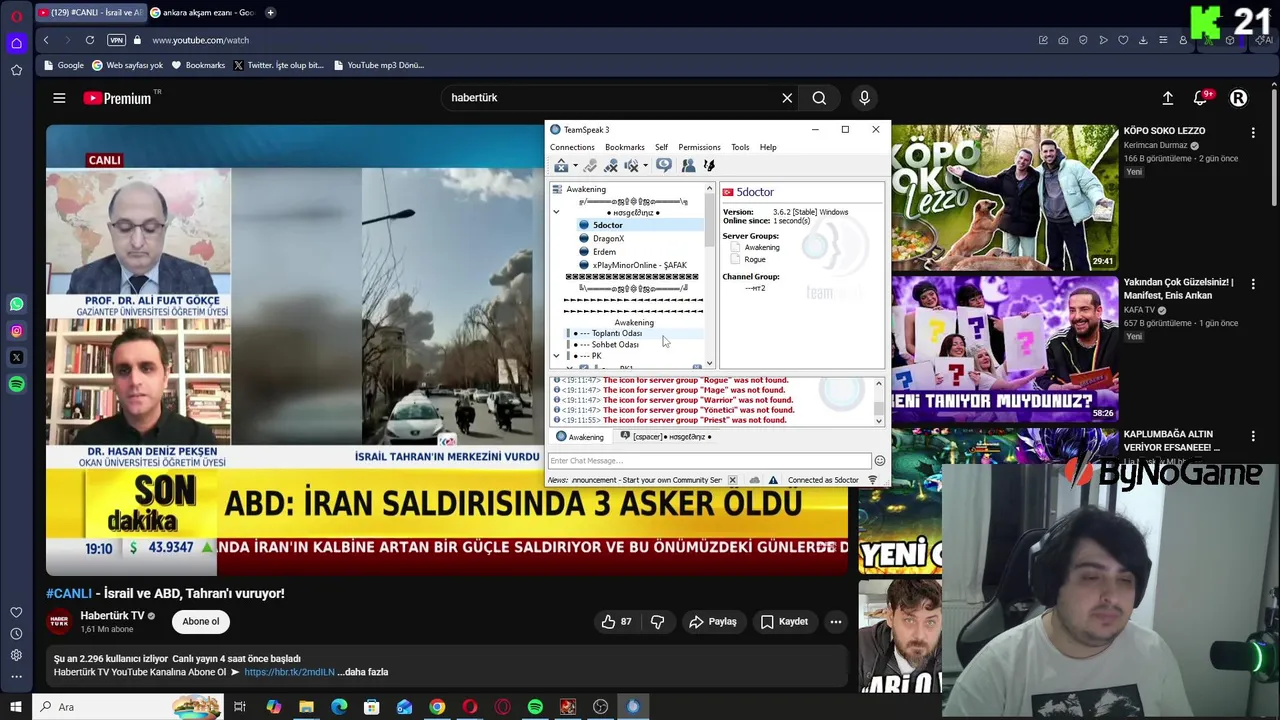Open YouTube notifications bell
The image size is (1280, 720).
tap(1201, 98)
